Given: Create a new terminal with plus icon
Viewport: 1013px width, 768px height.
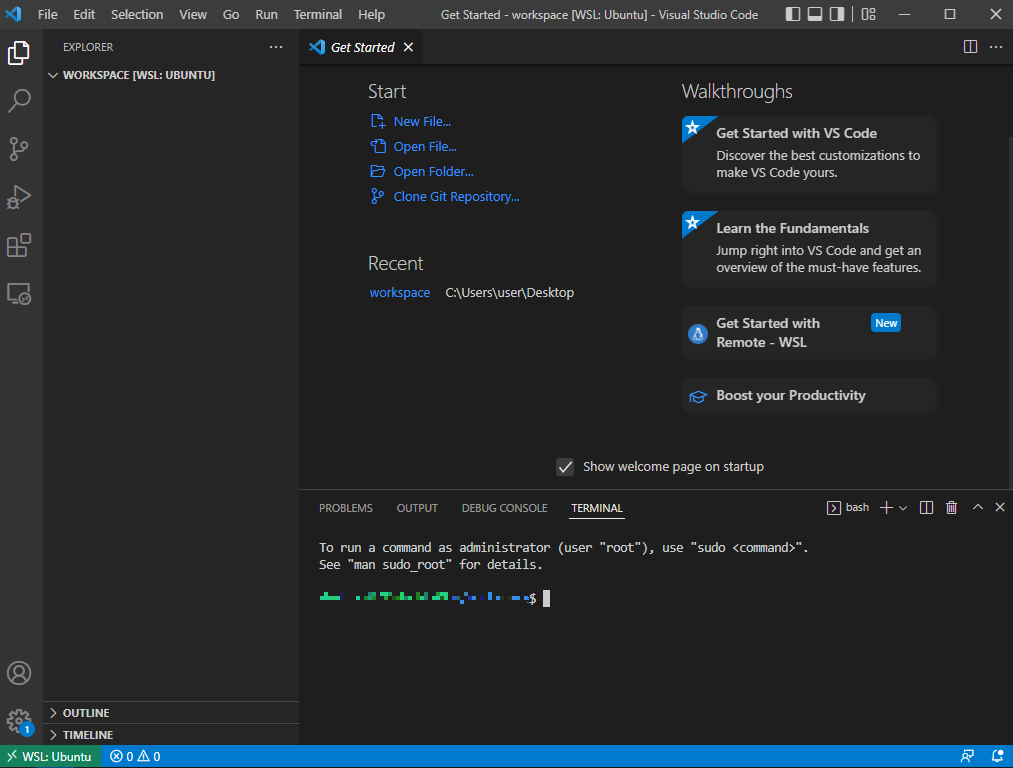Looking at the screenshot, I should point(886,508).
